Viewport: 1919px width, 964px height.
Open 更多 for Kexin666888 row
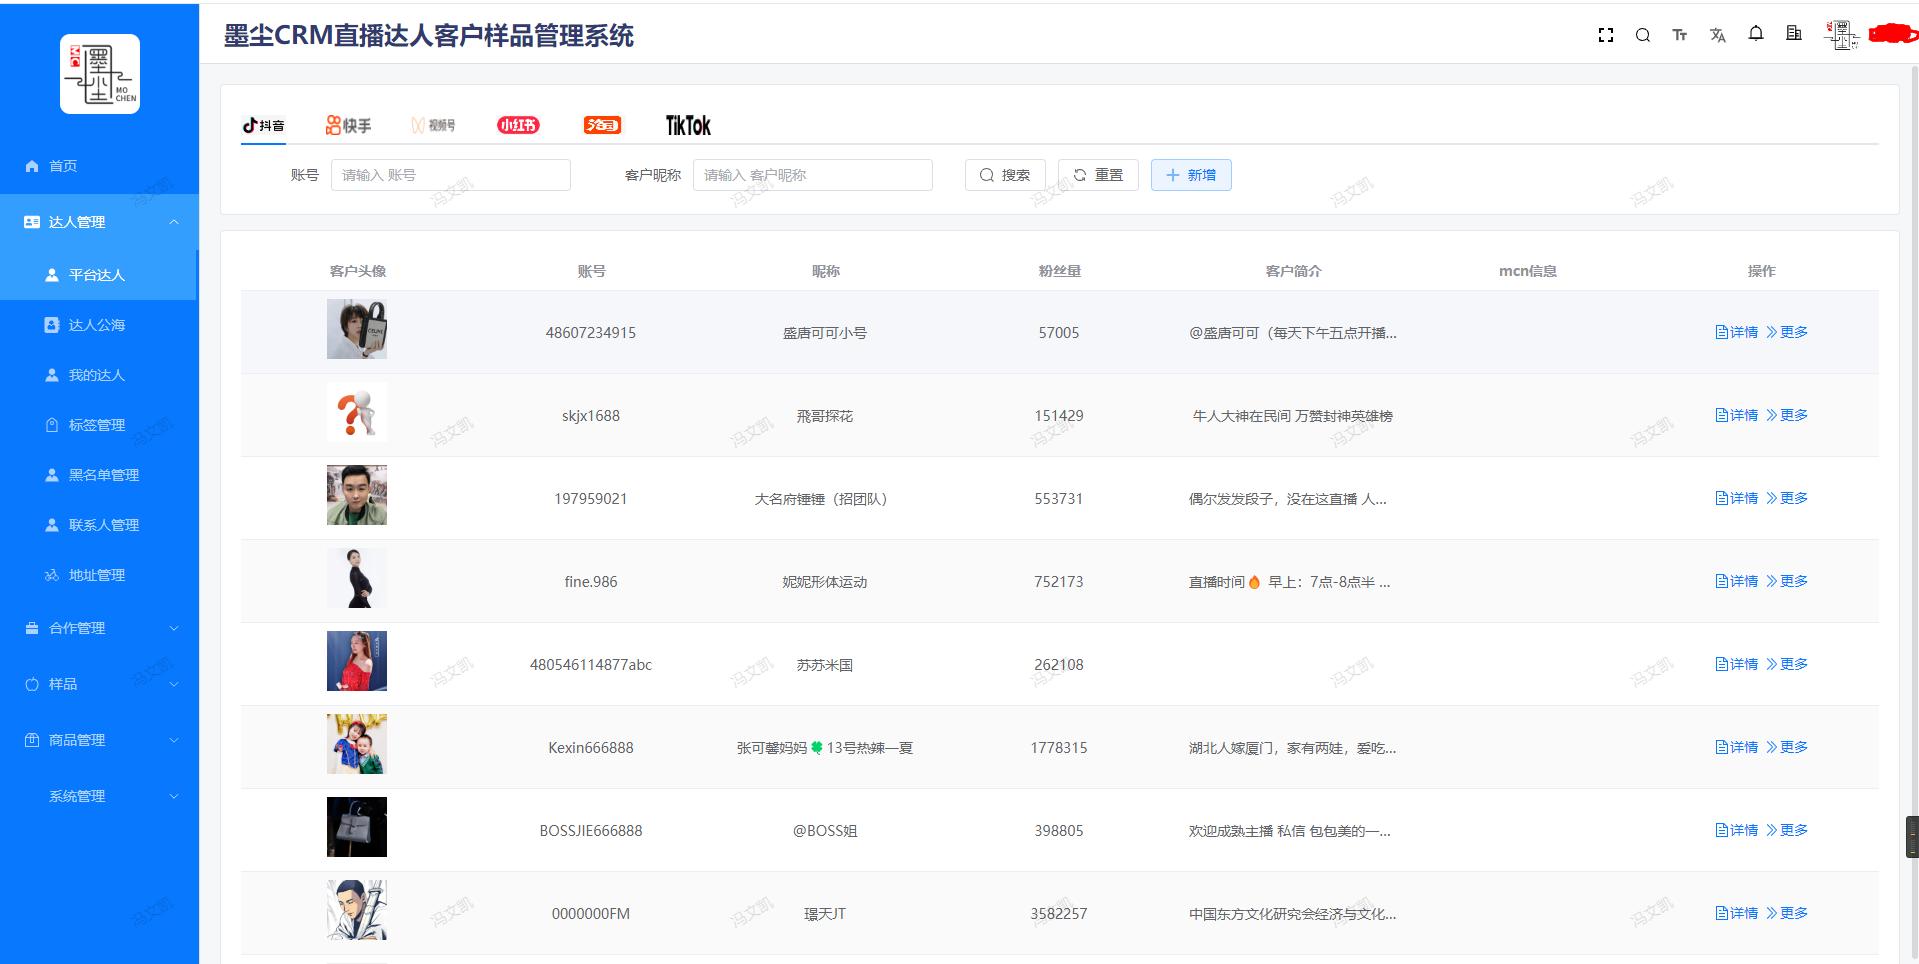point(1787,747)
